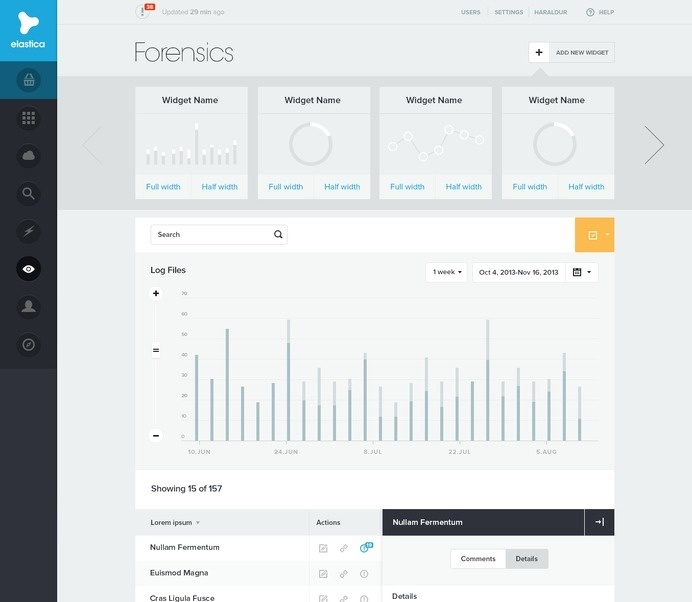The width and height of the screenshot is (692, 602).
Task: Open the Users menu
Action: [x=470, y=12]
